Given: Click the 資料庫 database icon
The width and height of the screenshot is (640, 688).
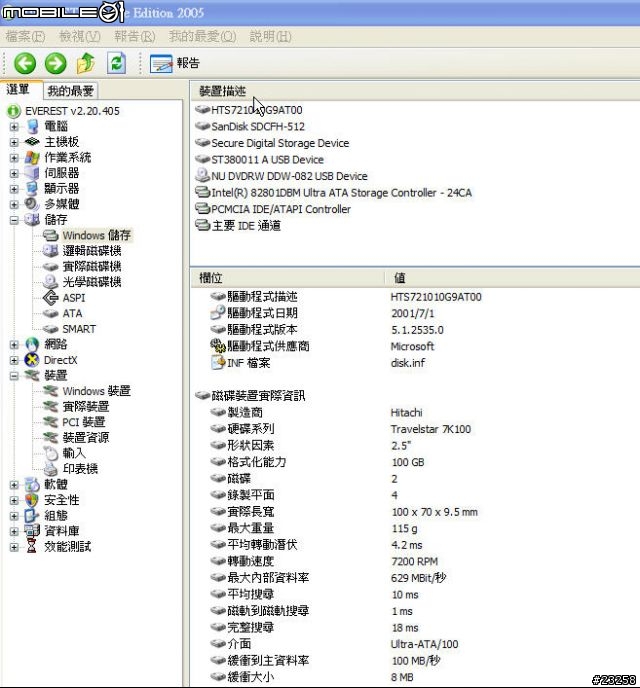Looking at the screenshot, I should click(x=32, y=531).
